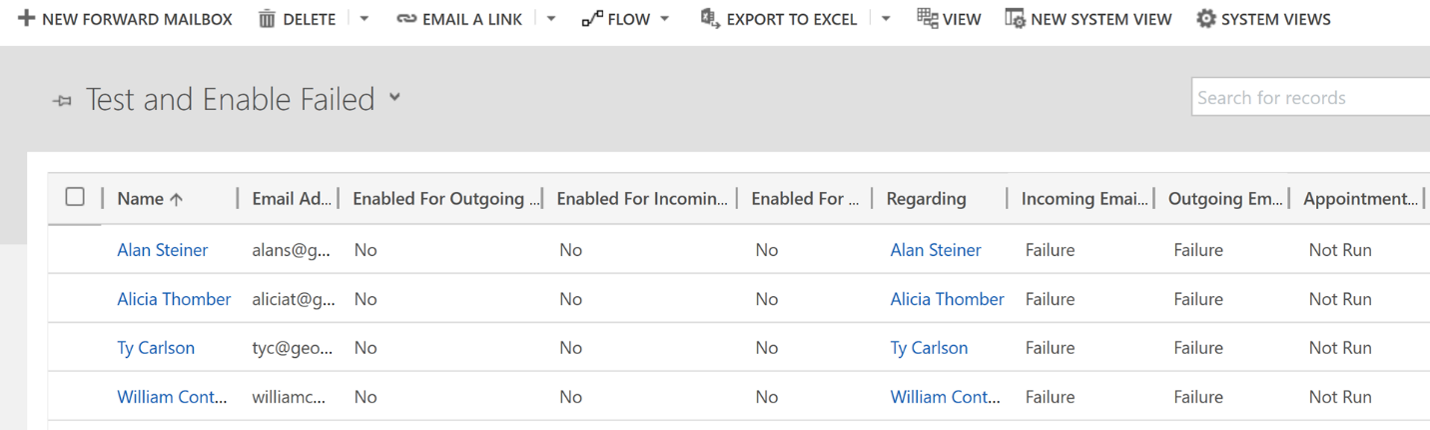Open the Alan Steiner mailbox in the Name column
1430x430 pixels.
click(162, 250)
